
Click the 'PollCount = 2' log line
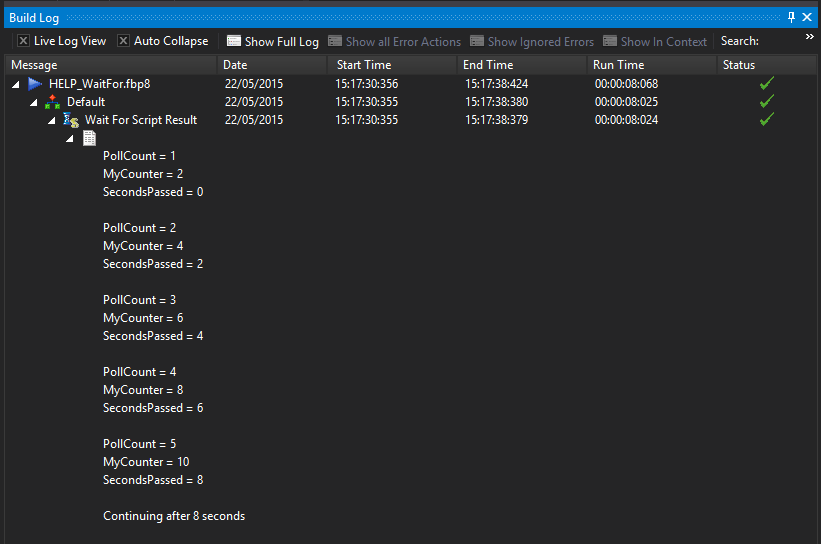[x=139, y=228]
